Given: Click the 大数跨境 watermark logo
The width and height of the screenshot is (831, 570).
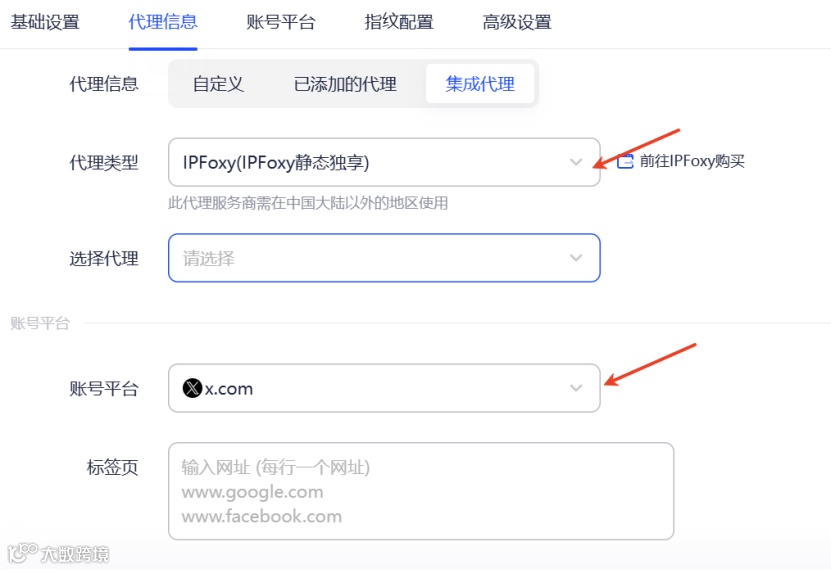Looking at the screenshot, I should click(59, 554).
